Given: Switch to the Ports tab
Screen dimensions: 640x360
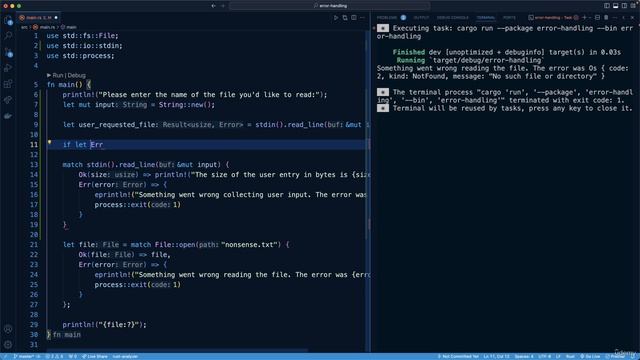Looking at the screenshot, I should tap(509, 18).
